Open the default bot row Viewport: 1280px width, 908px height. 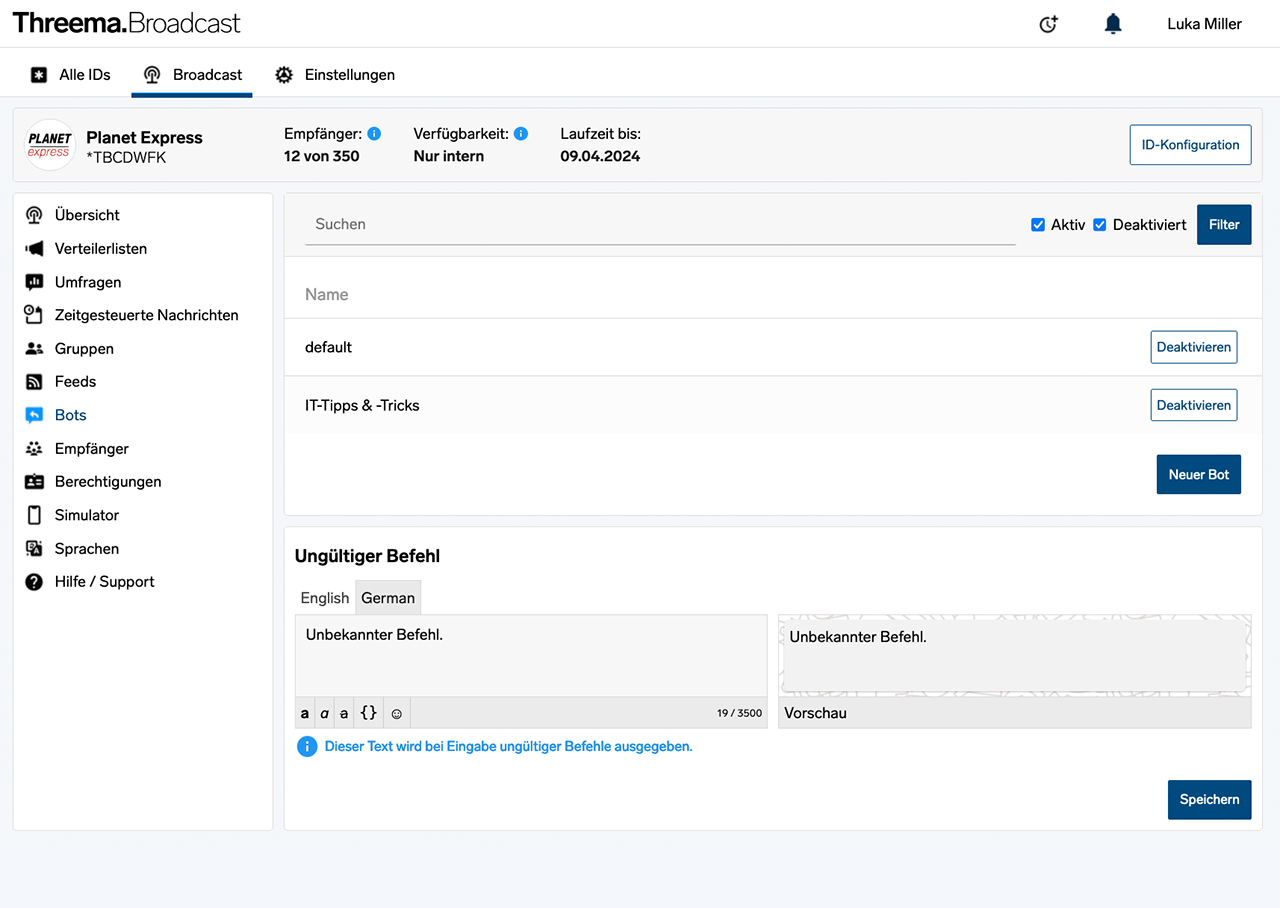[x=773, y=347]
